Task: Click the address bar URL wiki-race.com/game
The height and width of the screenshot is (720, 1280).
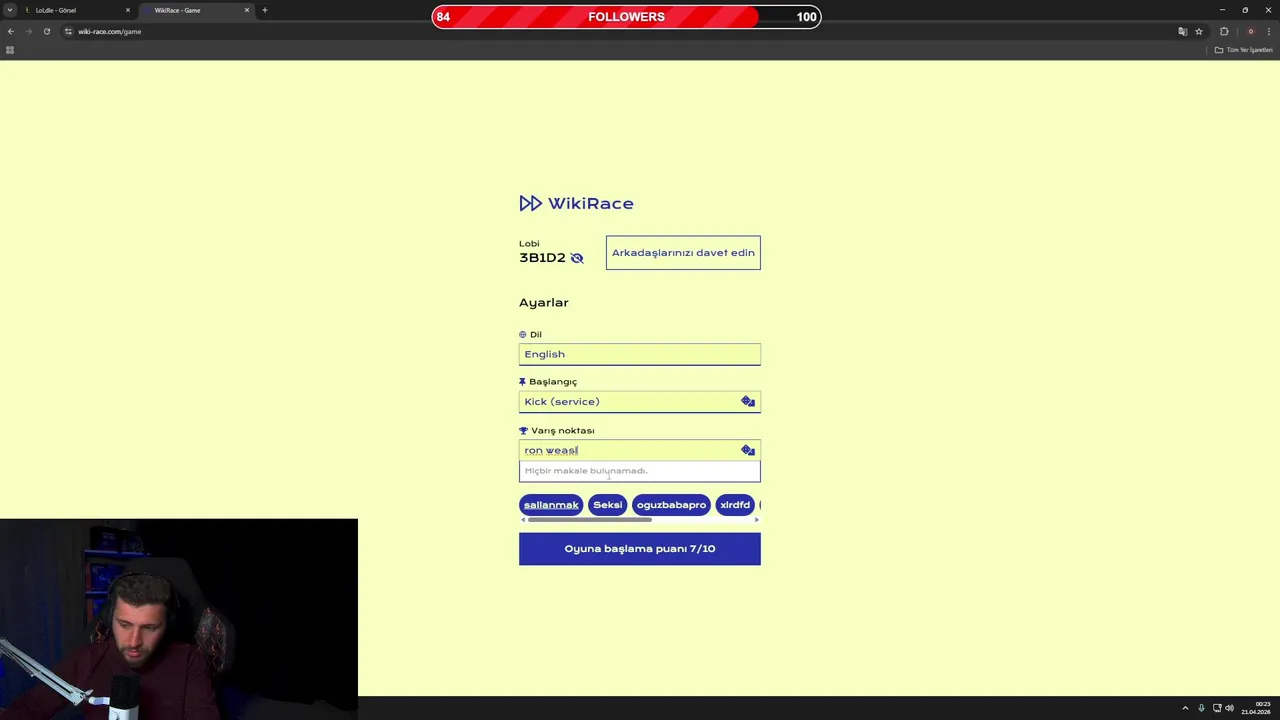Action: [x=110, y=31]
